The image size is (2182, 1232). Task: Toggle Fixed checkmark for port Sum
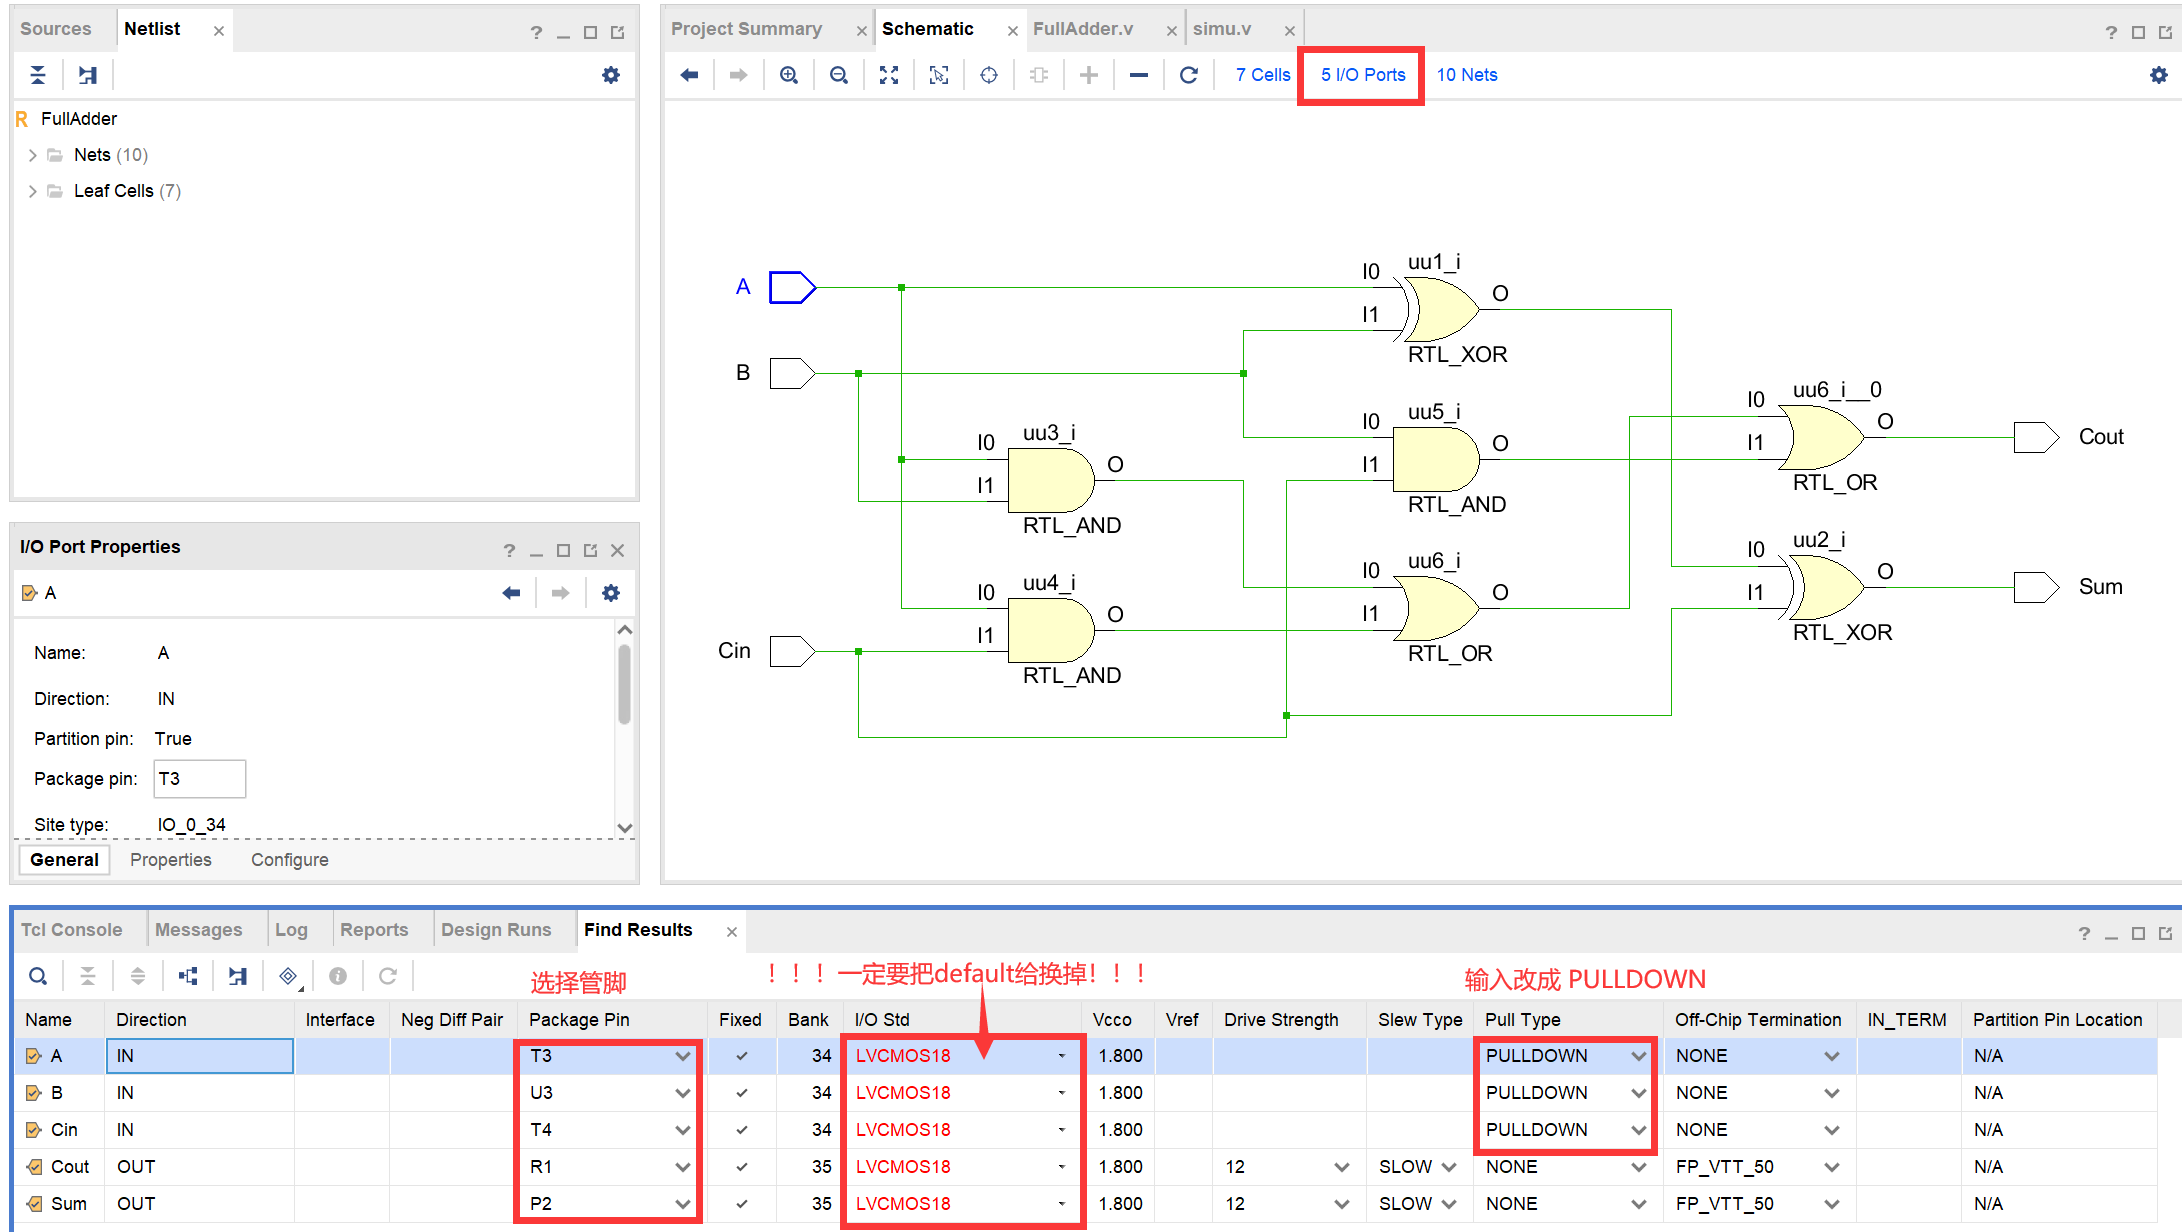tap(742, 1204)
